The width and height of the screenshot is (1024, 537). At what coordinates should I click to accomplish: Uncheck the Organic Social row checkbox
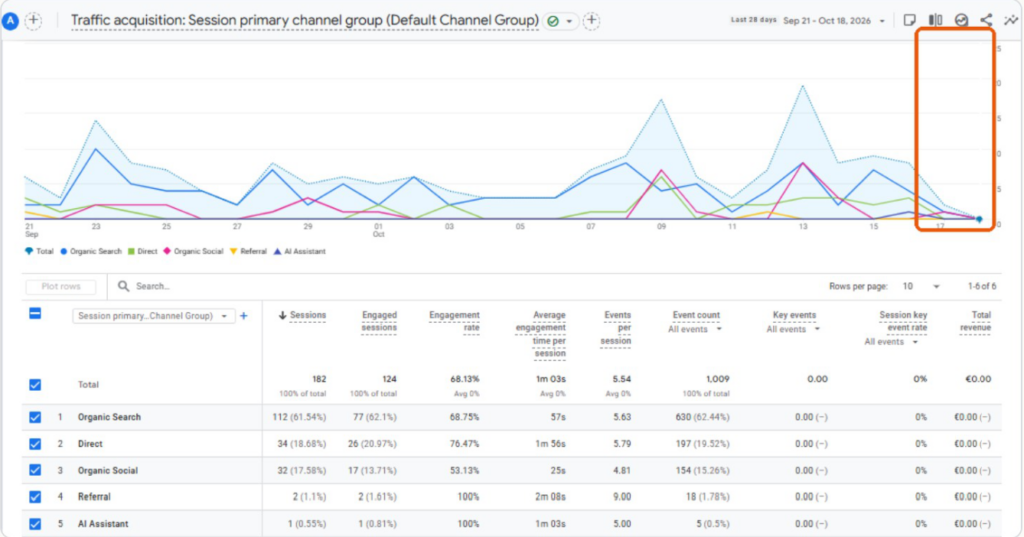[x=35, y=470]
